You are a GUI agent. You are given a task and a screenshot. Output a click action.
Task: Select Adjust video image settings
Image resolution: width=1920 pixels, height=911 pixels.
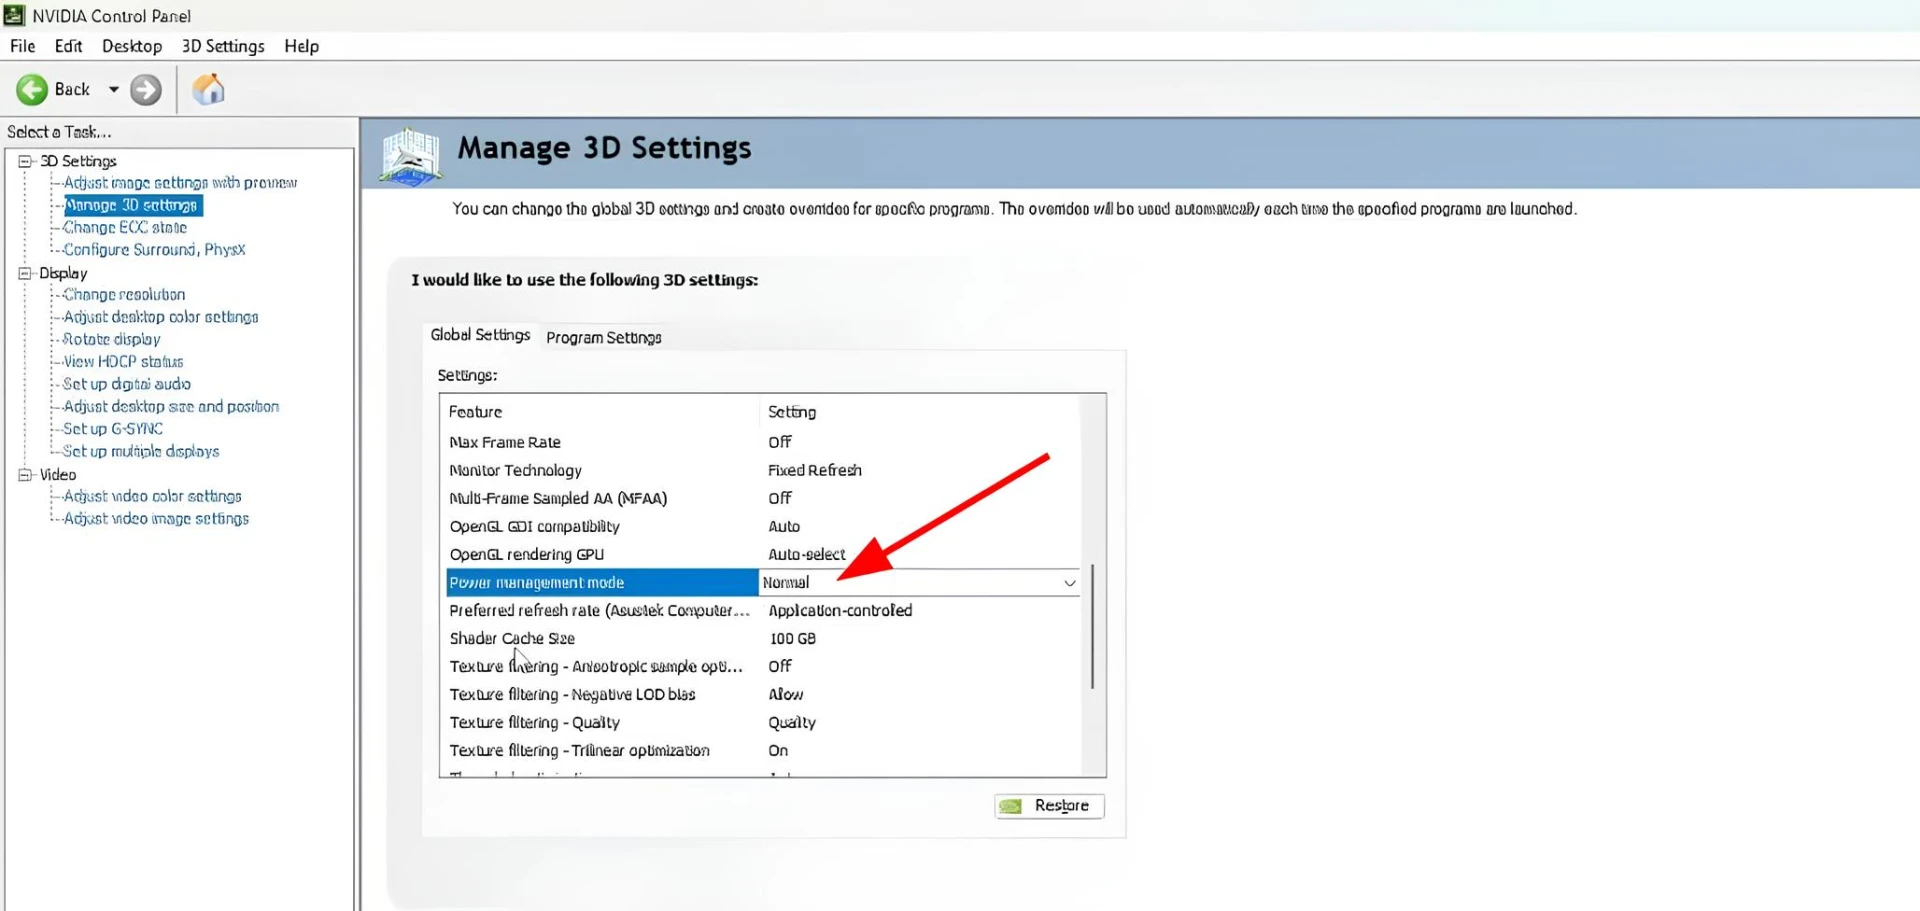click(x=156, y=519)
